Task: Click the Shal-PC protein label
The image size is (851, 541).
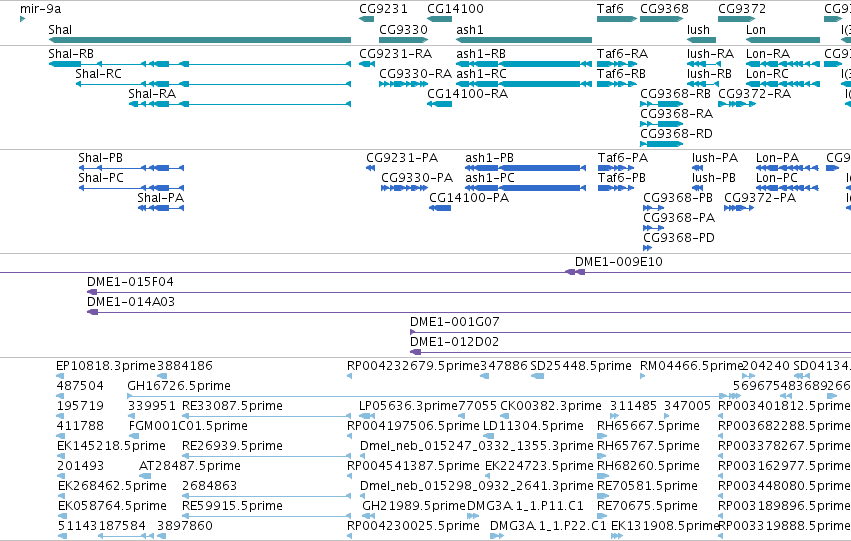Action: [101, 177]
